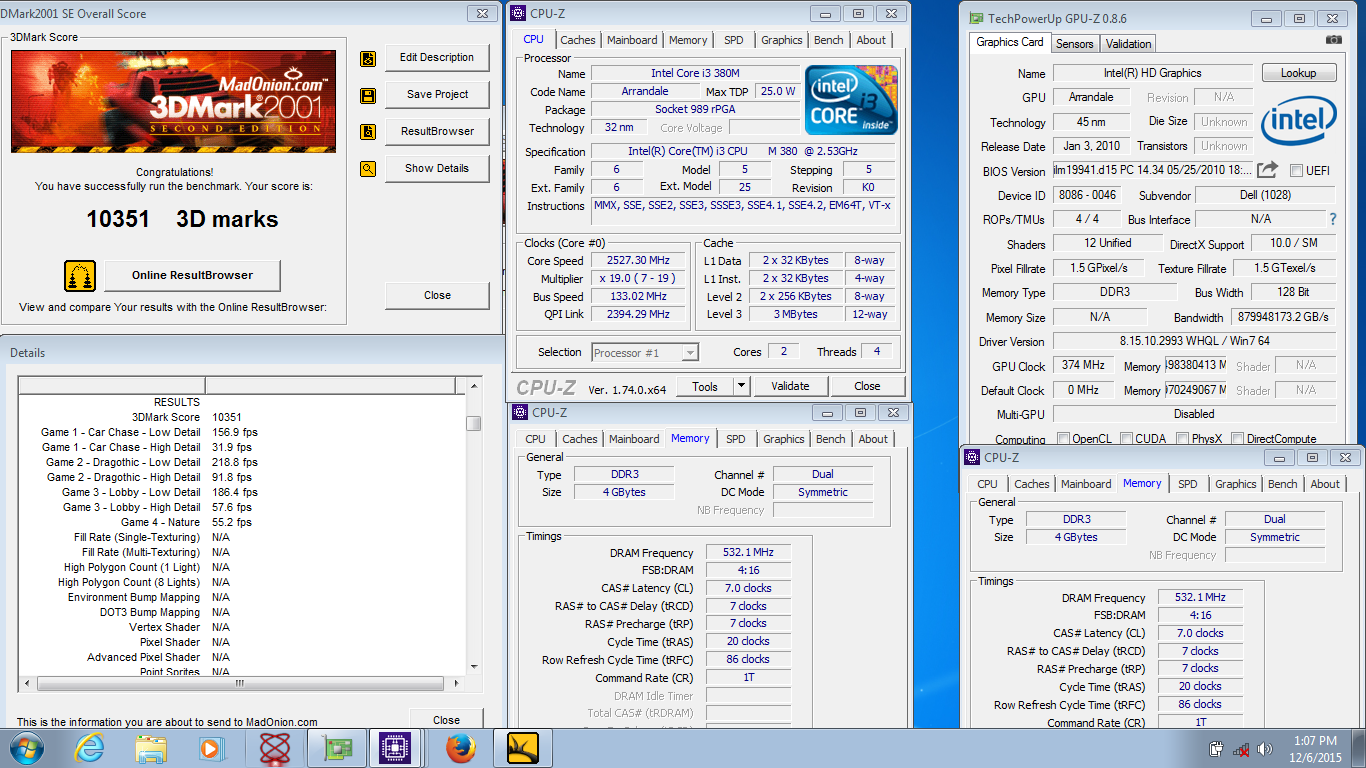Toggle the CUDA checkbox
The image size is (1366, 768).
click(x=1127, y=439)
